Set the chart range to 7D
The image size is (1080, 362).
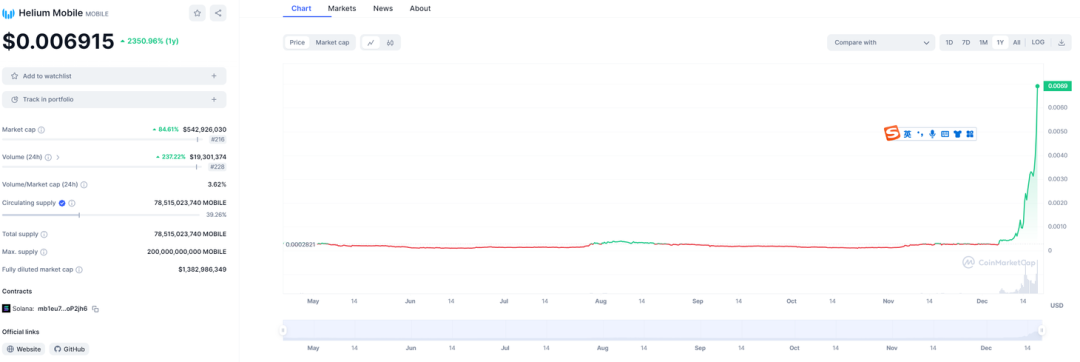point(966,43)
